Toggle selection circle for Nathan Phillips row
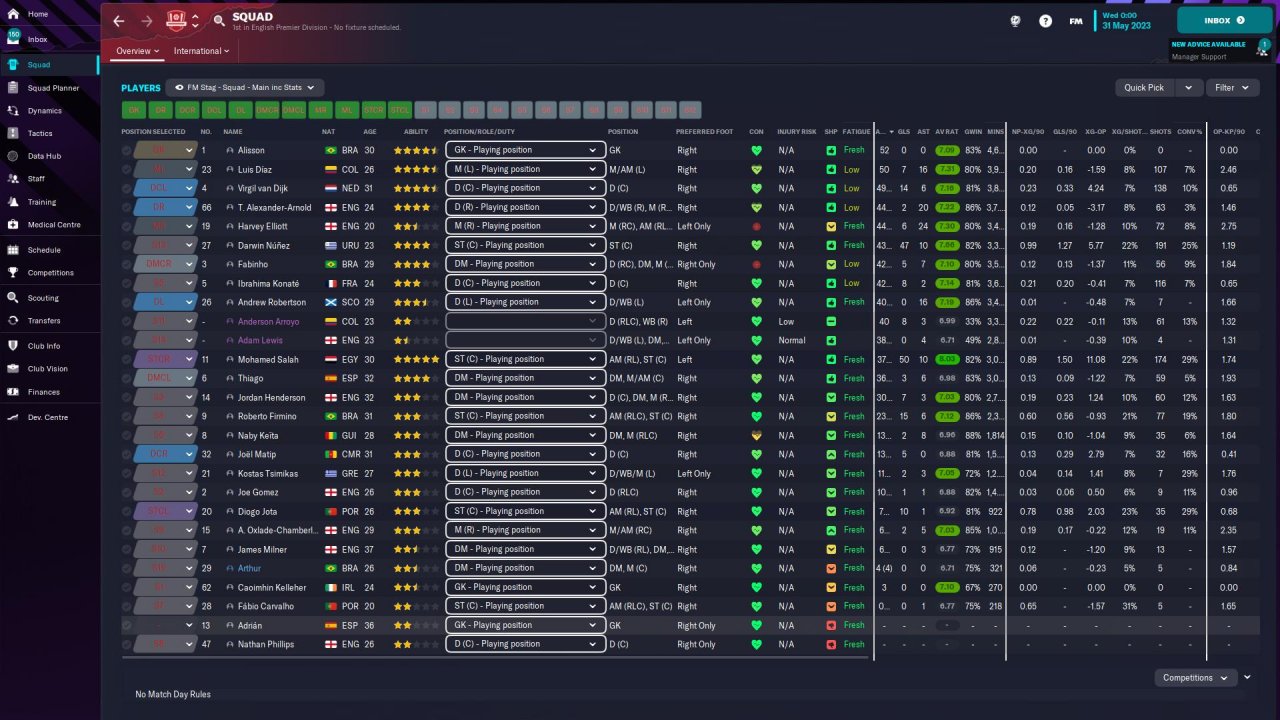This screenshot has height=720, width=1280. (x=127, y=644)
